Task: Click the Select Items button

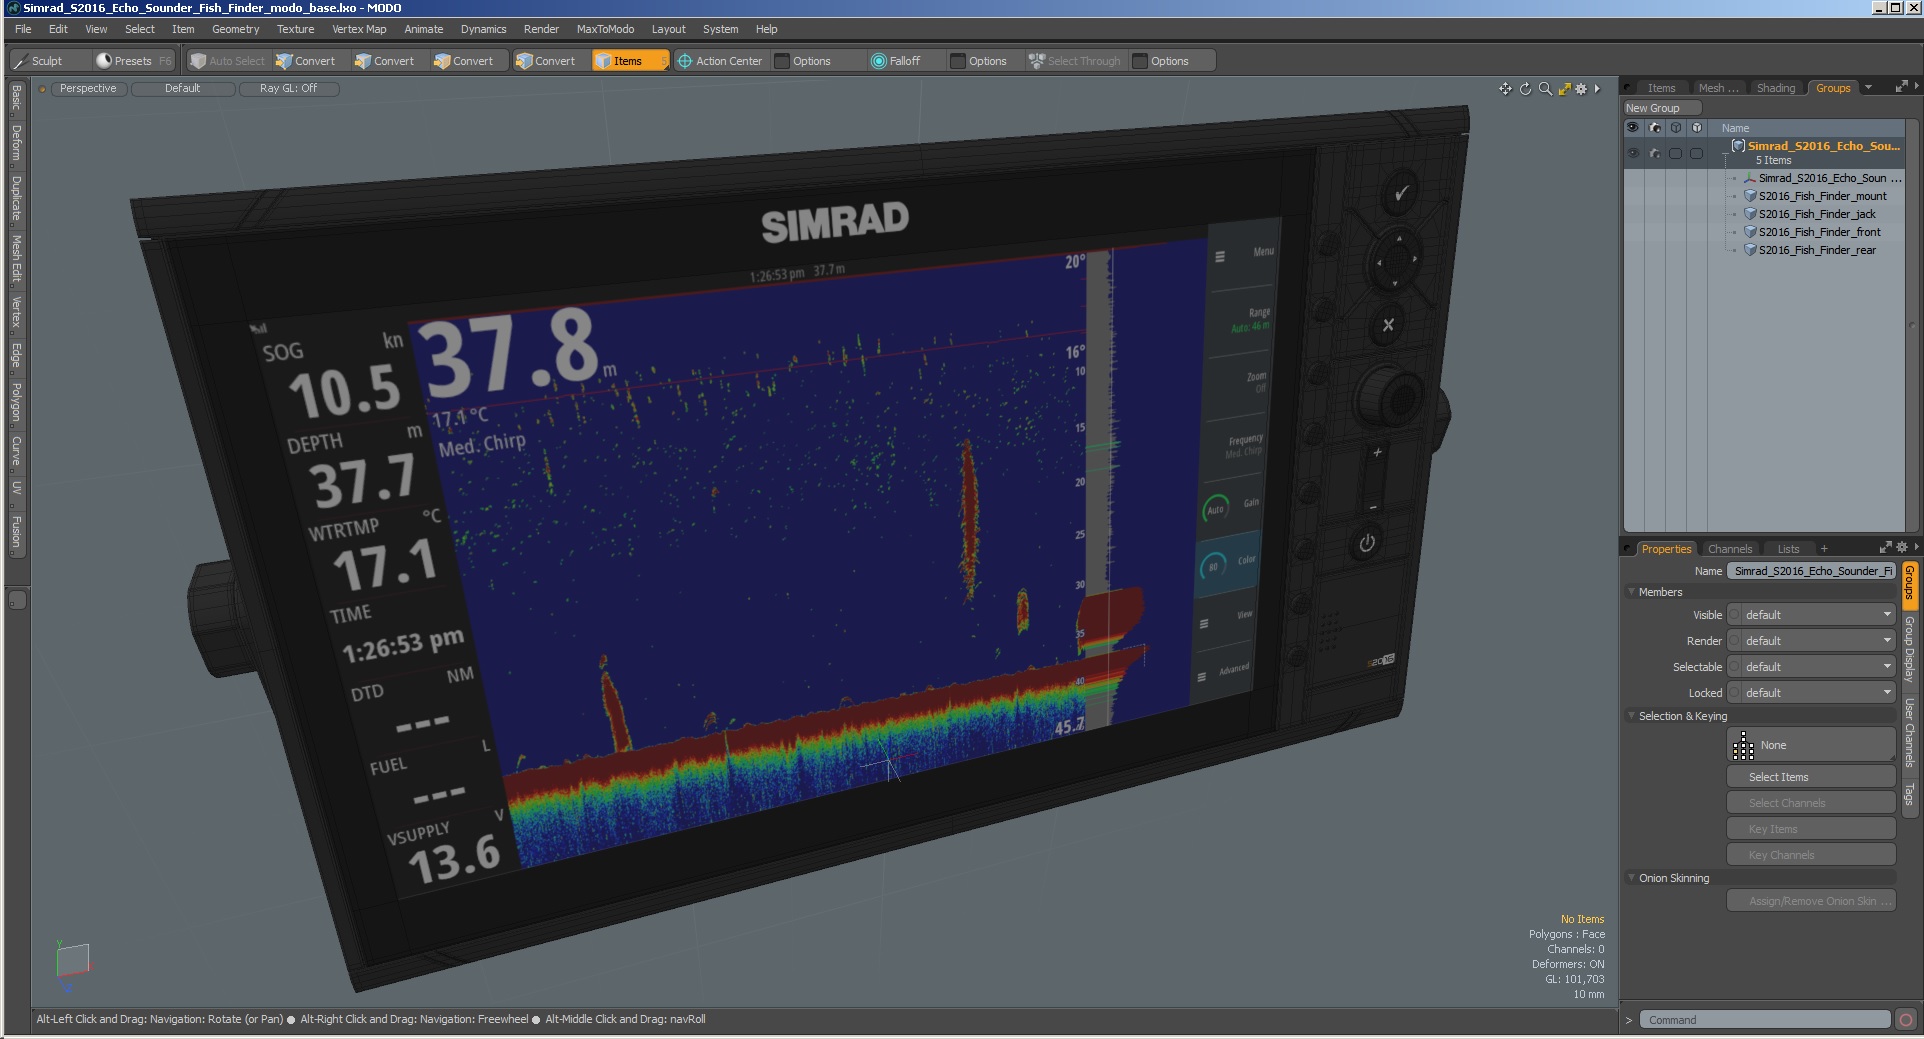Action: click(1811, 777)
